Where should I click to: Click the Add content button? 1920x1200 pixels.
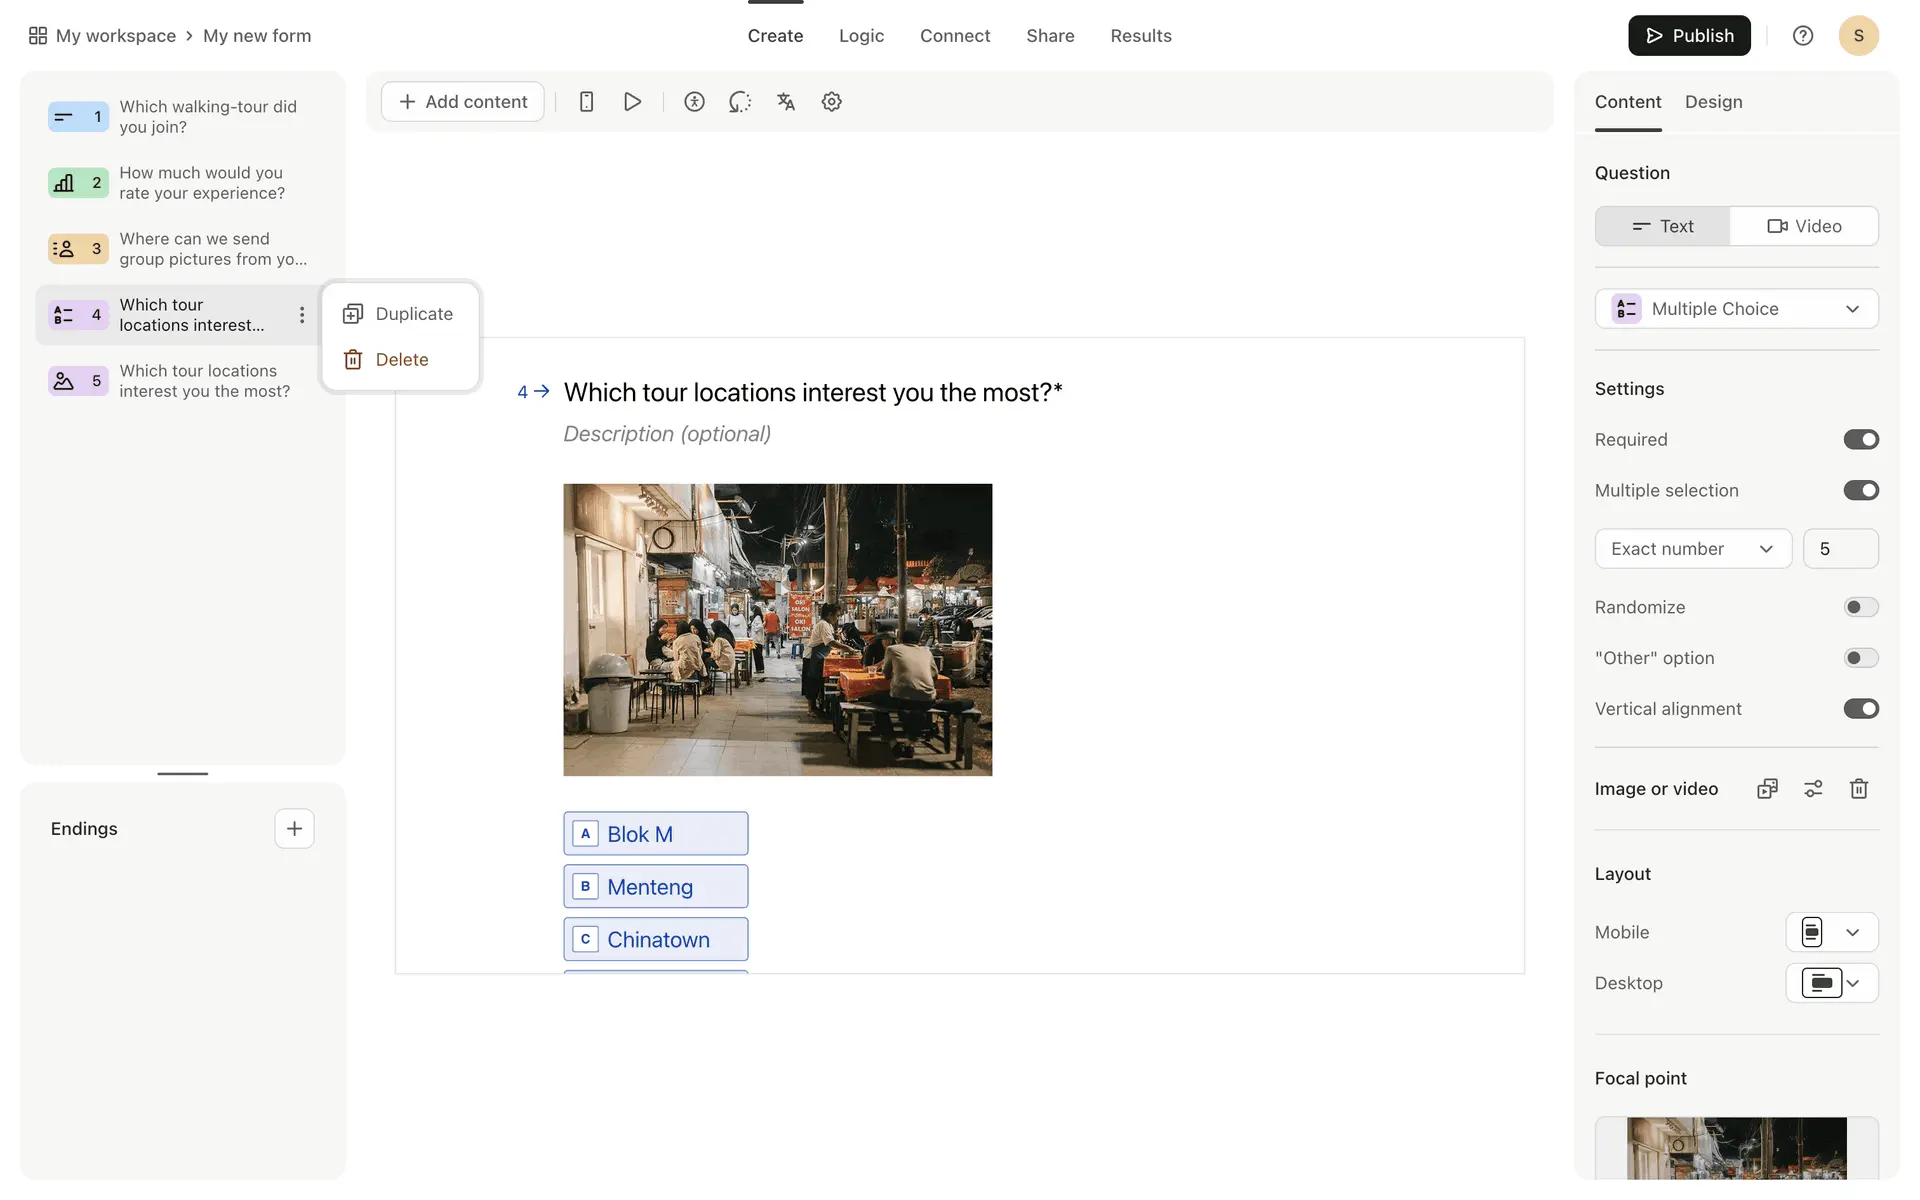click(463, 102)
